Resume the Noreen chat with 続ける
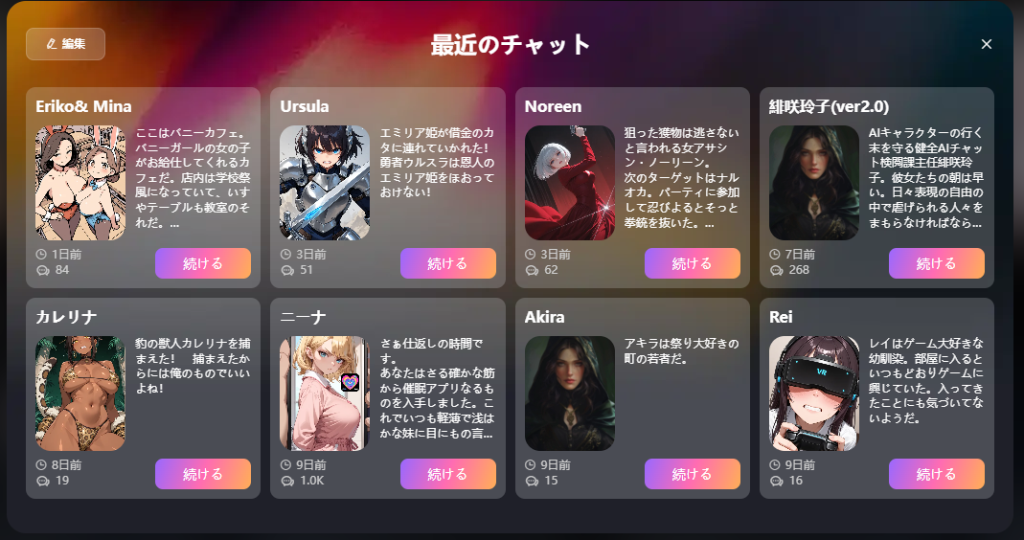Viewport: 1024px width, 540px height. pyautogui.click(x=692, y=263)
